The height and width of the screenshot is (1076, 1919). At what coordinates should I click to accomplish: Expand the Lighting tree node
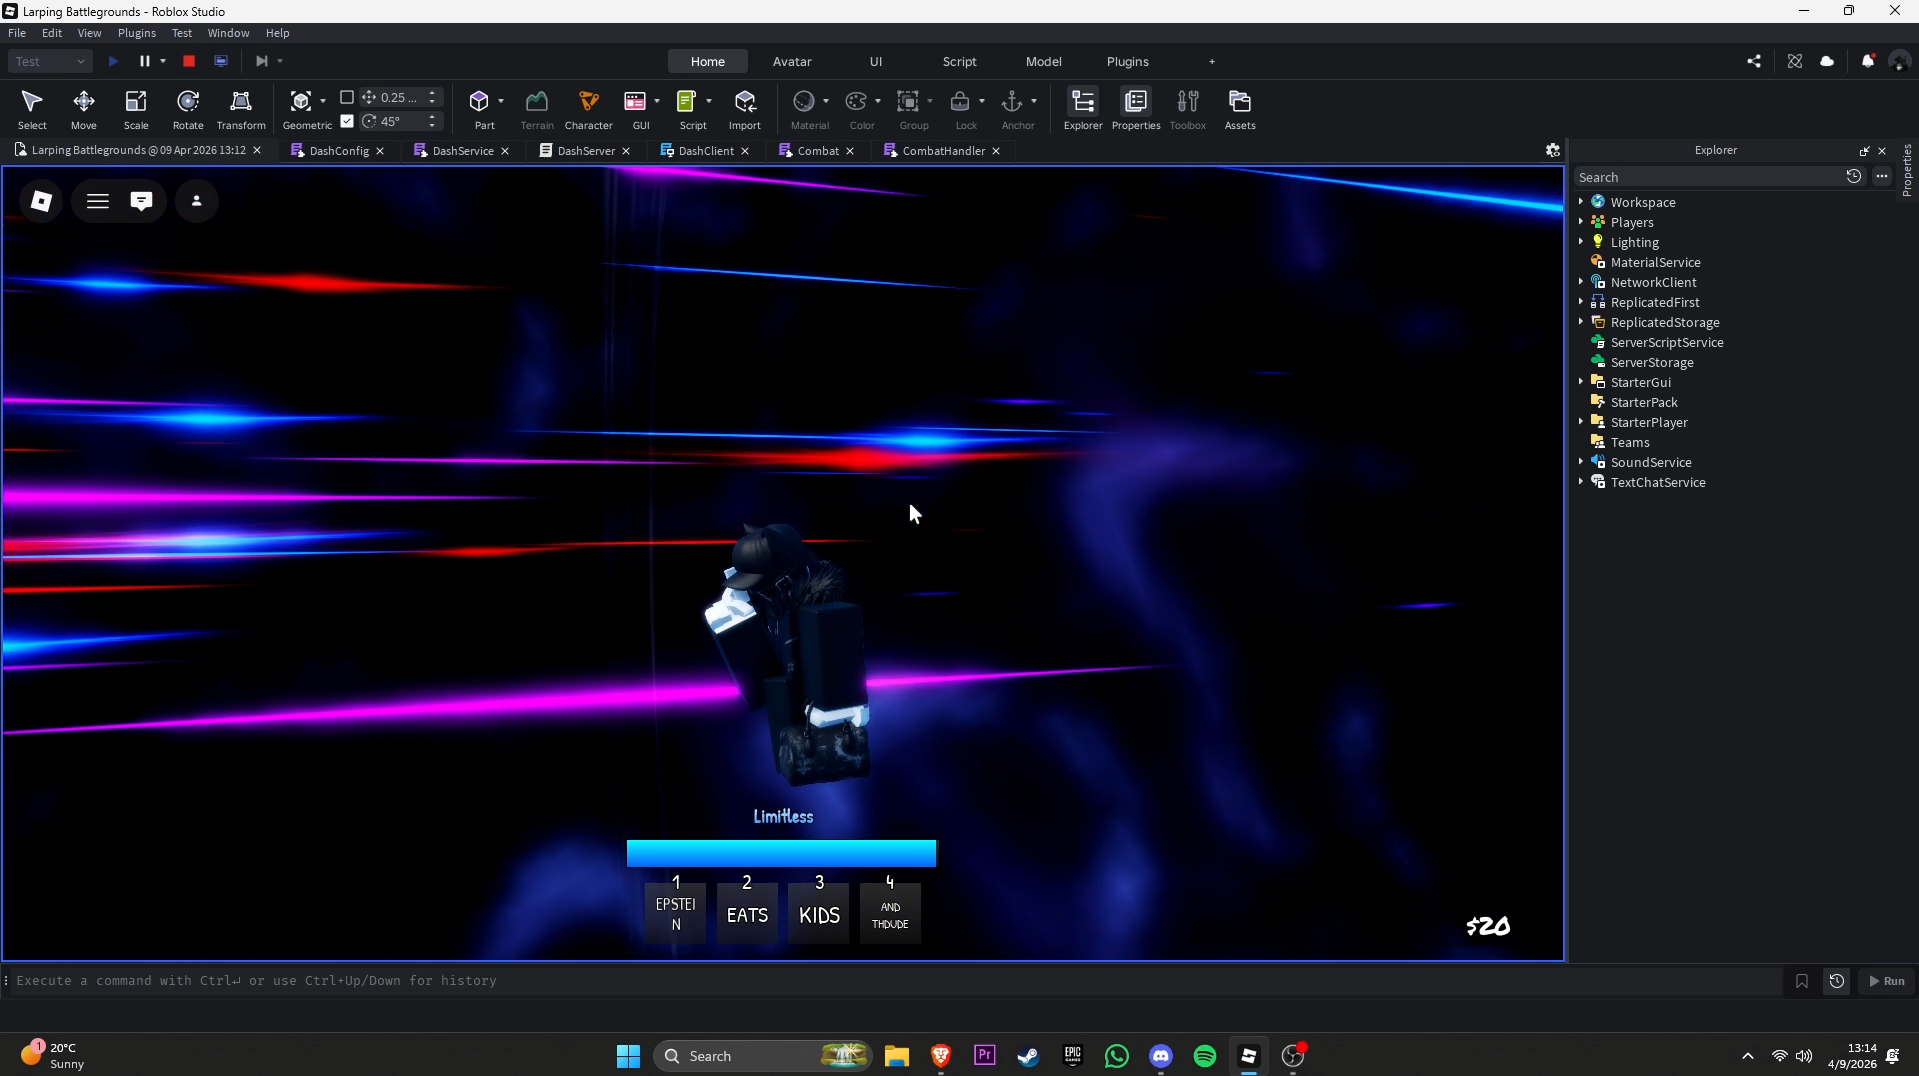(1581, 242)
